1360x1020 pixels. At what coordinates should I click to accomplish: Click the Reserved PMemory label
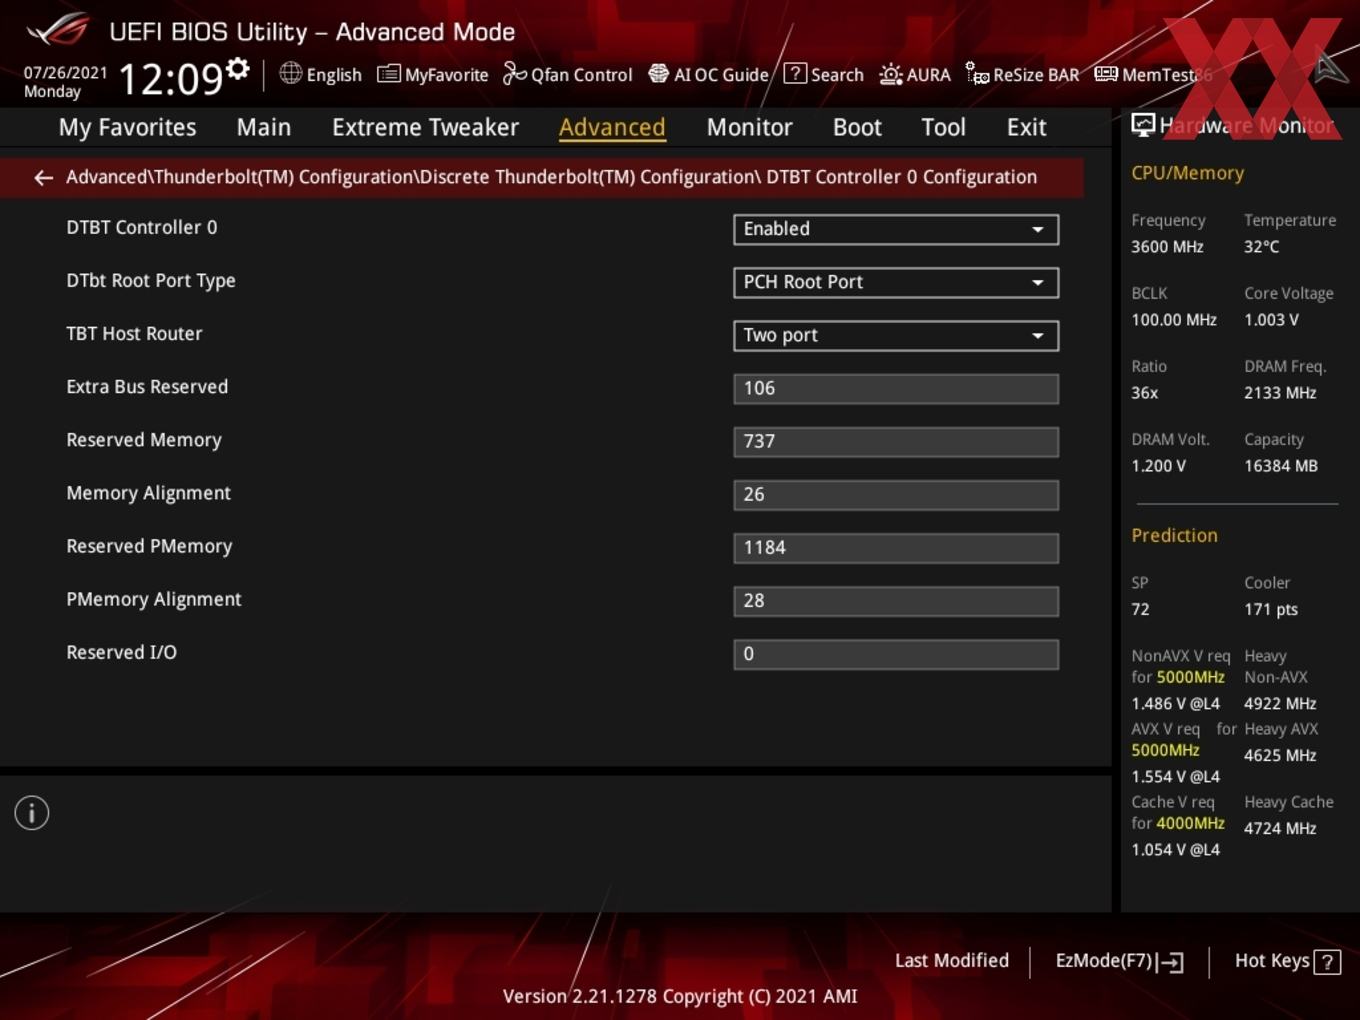point(149,546)
